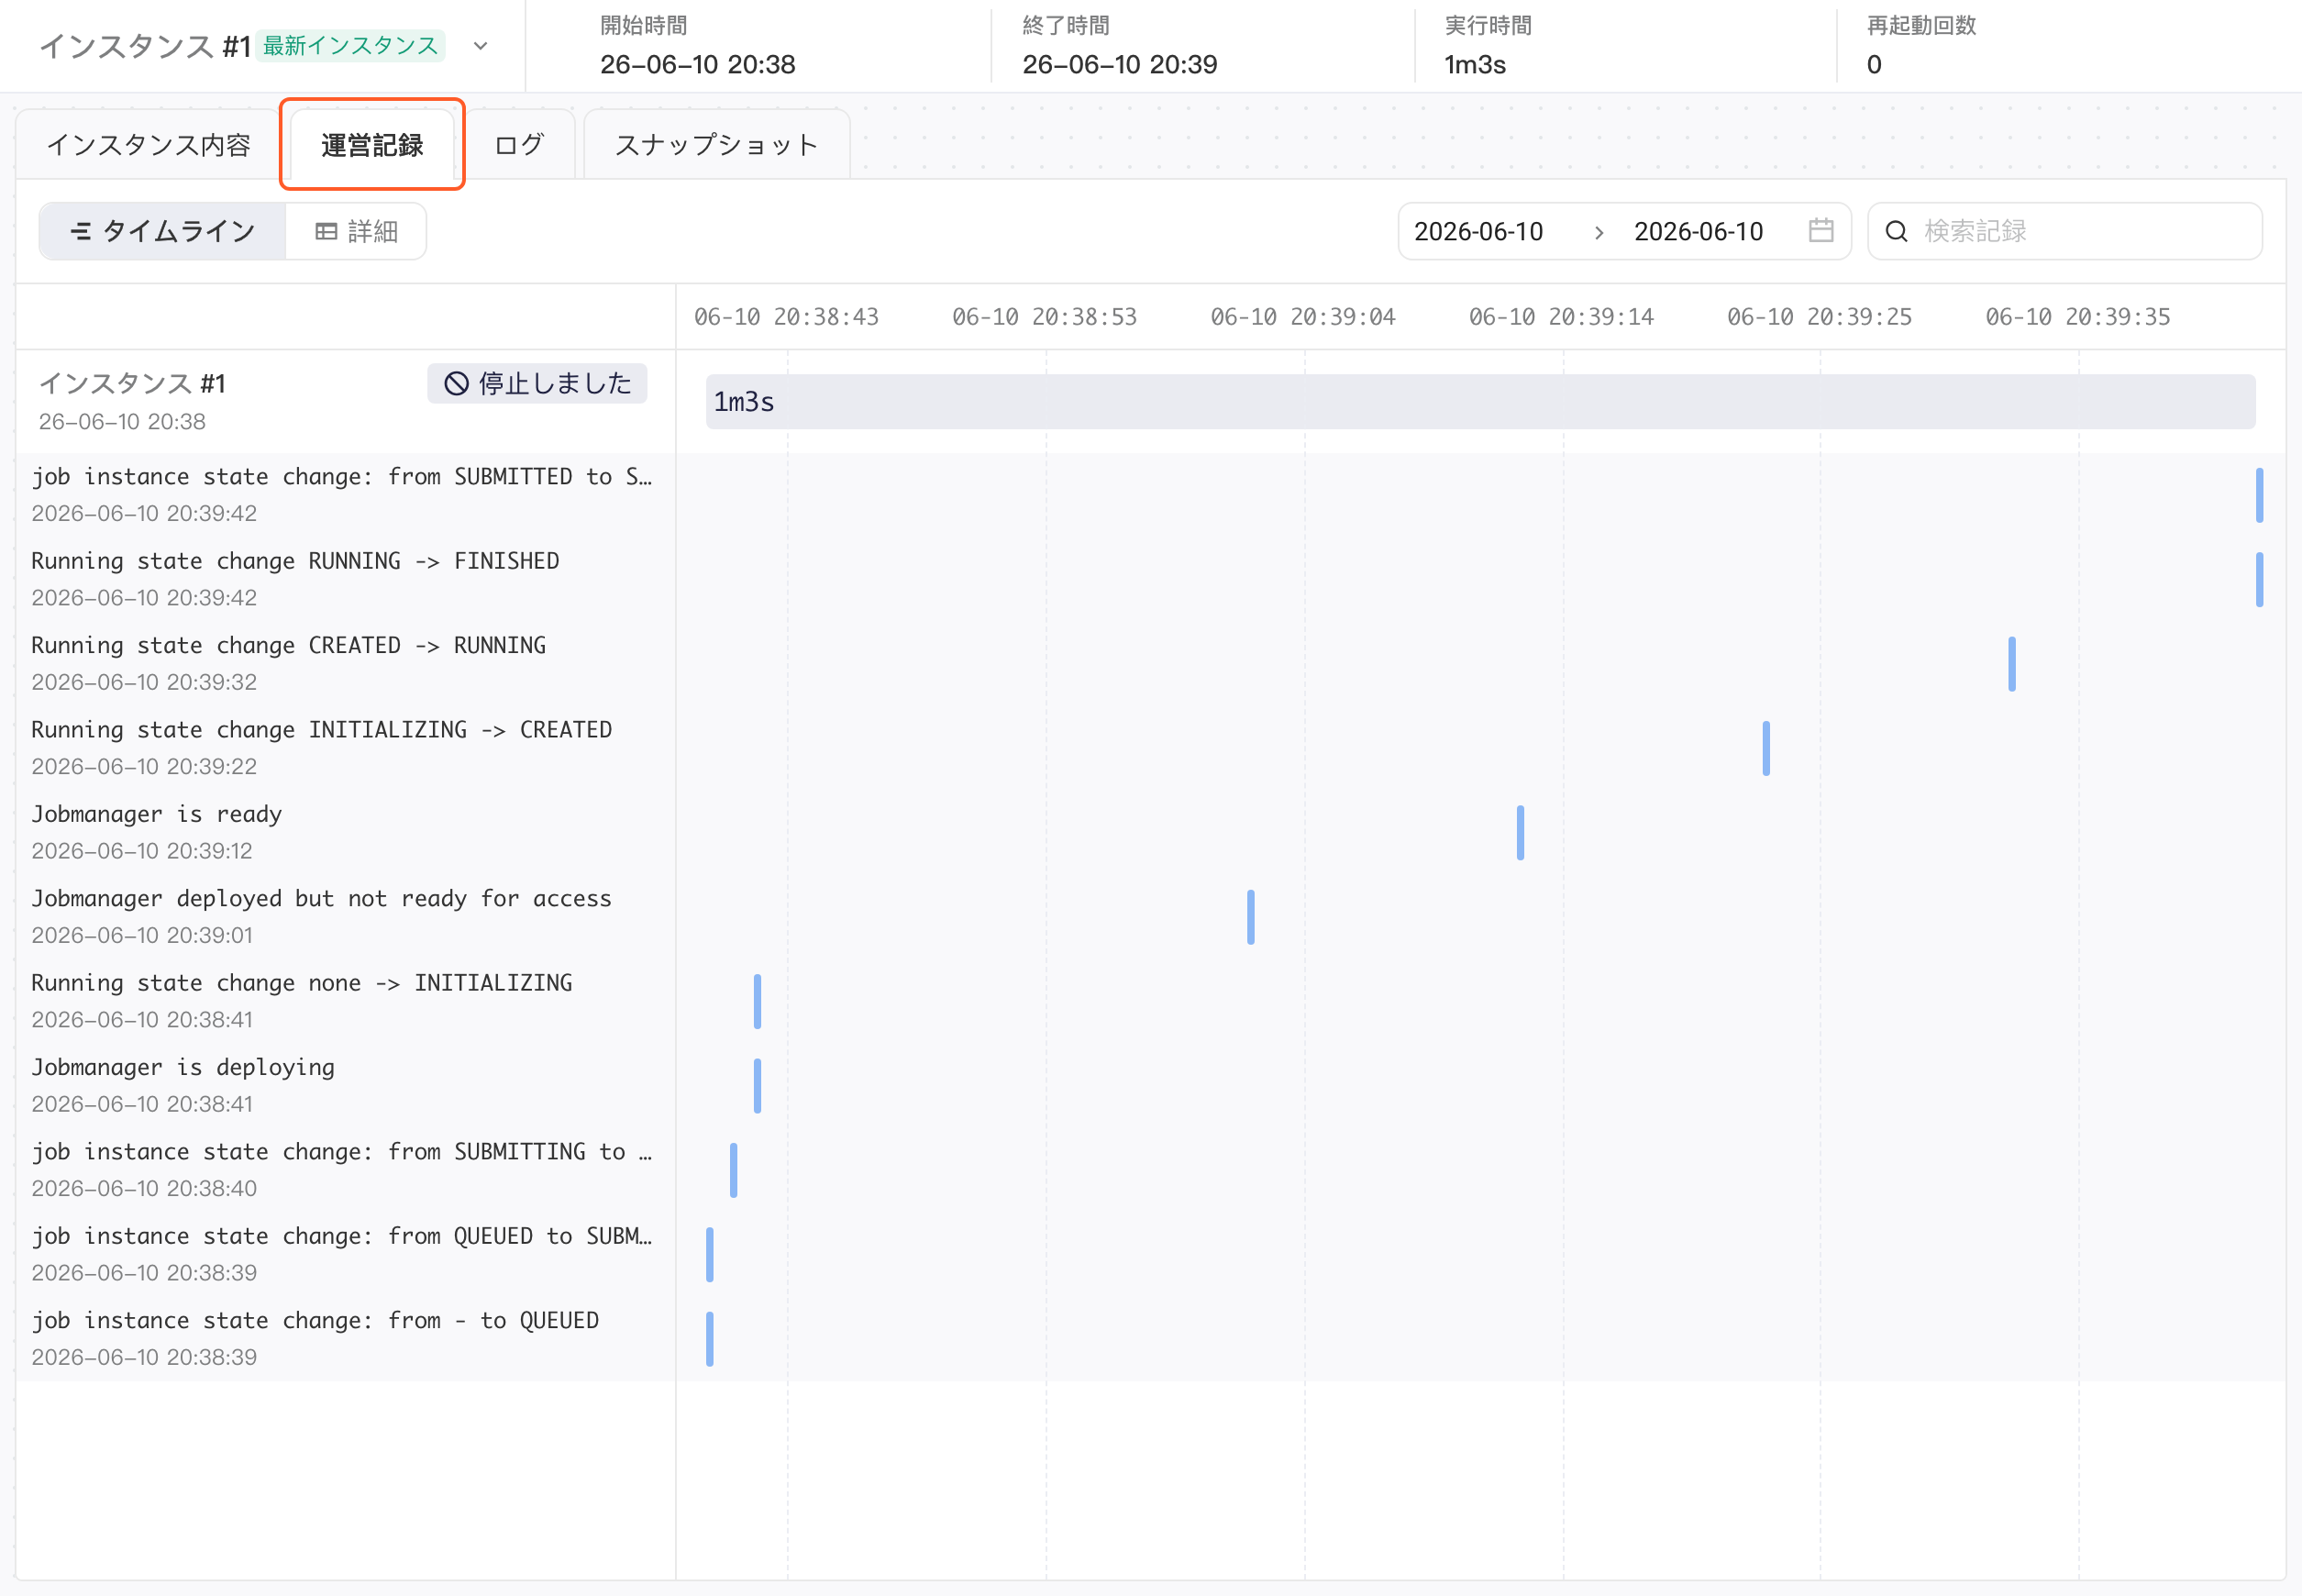Click the 06-10 20:39:35 time axis label
Screen dimensions: 2302x1596
[2078, 317]
